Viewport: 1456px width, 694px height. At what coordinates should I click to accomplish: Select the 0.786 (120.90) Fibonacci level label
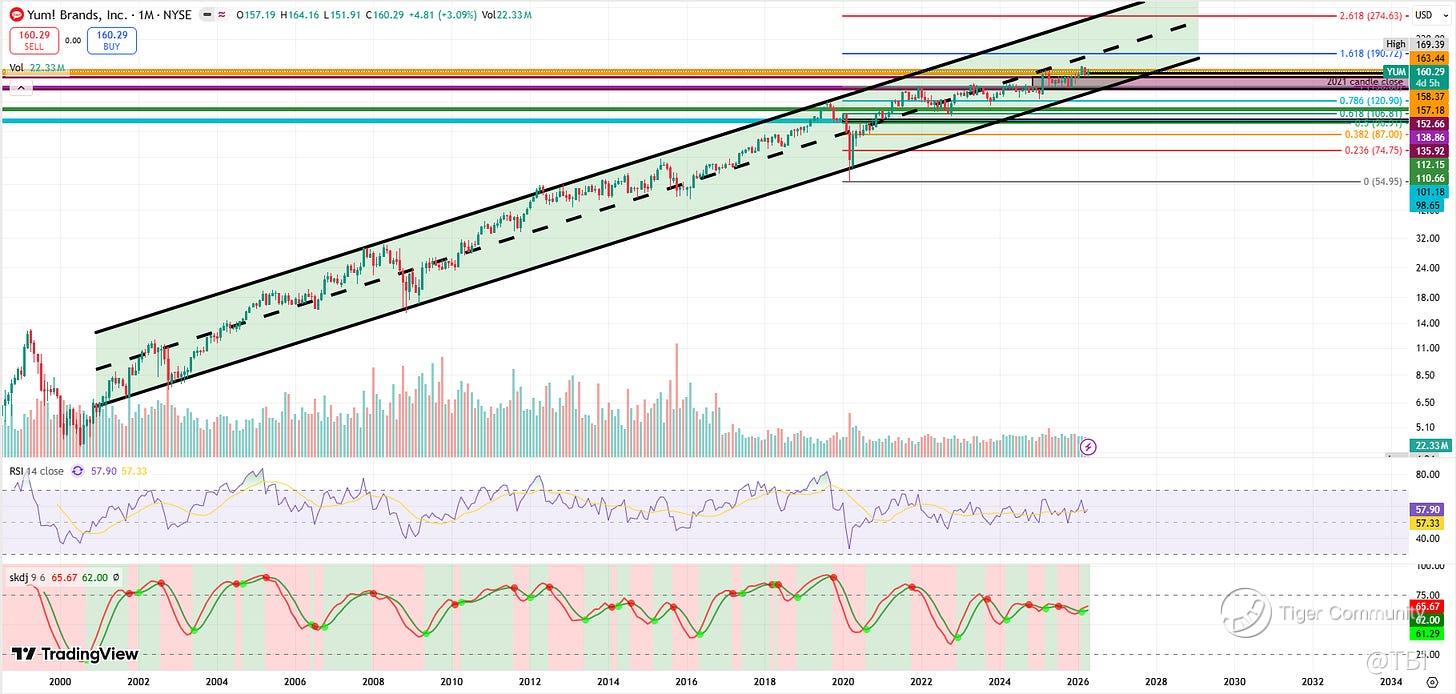[x=1371, y=101]
